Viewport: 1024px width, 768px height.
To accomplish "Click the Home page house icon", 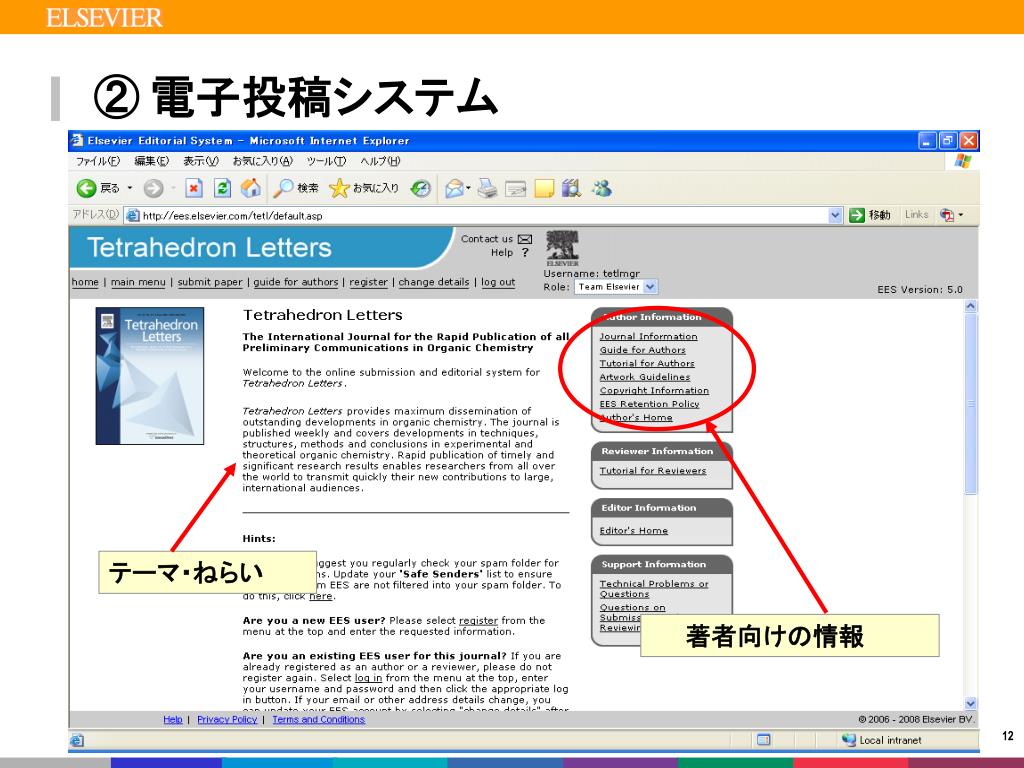I will pos(251,189).
